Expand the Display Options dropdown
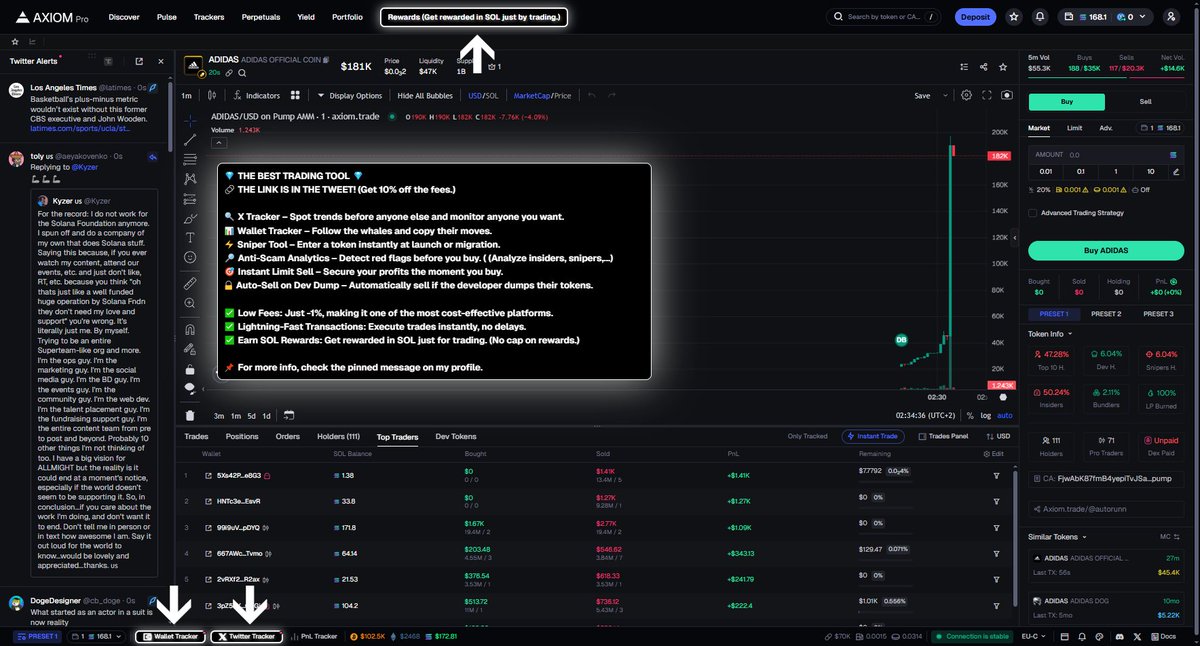 (349, 95)
